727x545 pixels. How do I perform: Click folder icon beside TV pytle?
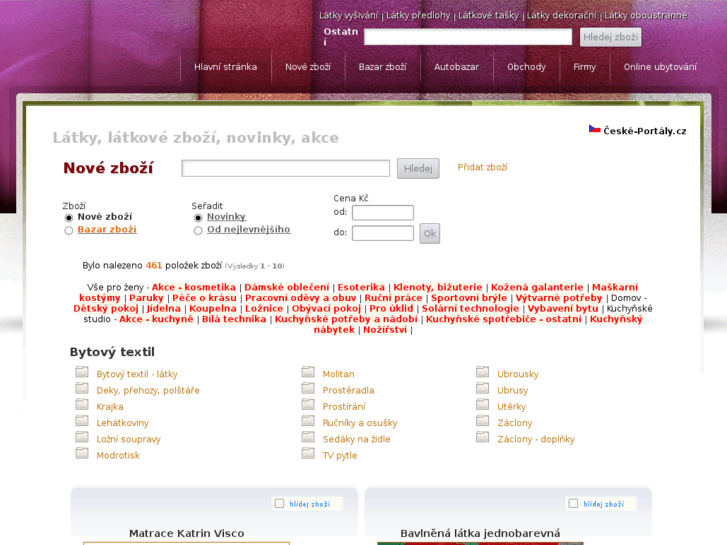click(x=308, y=453)
